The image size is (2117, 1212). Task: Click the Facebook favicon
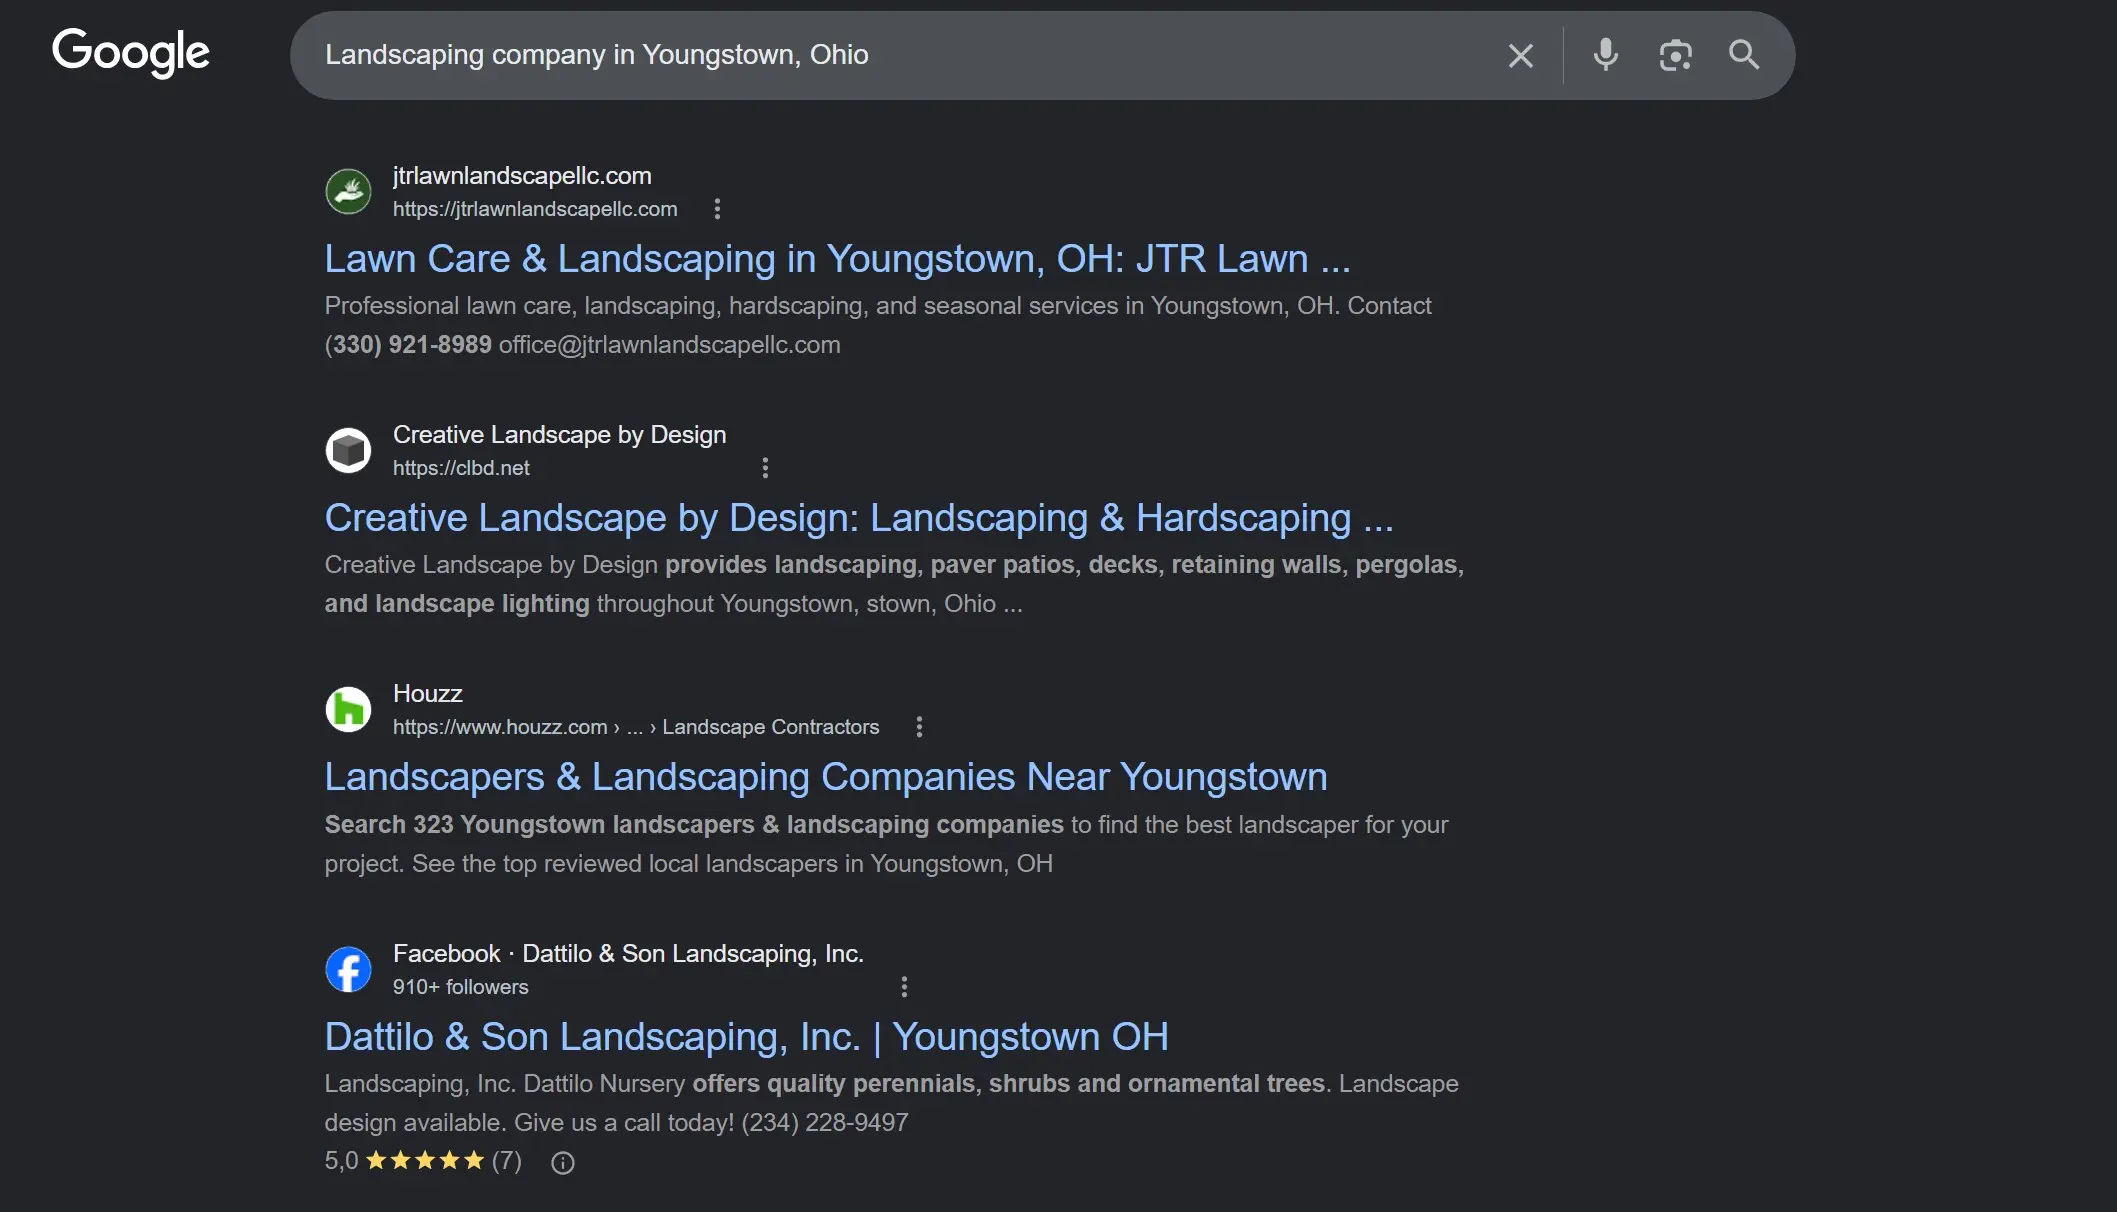click(348, 970)
